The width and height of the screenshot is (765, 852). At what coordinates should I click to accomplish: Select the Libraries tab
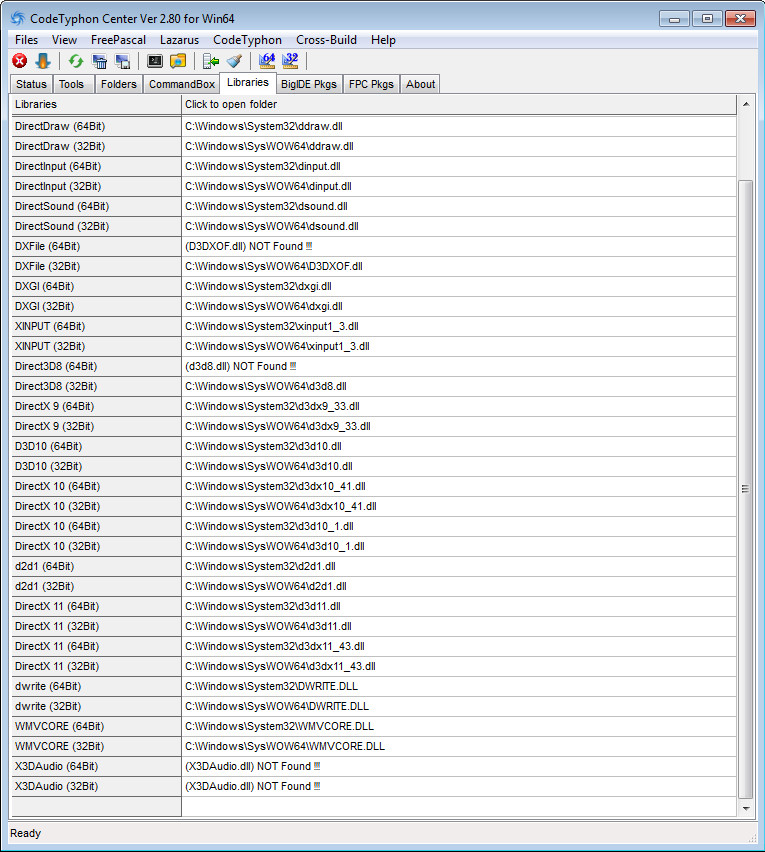point(248,83)
